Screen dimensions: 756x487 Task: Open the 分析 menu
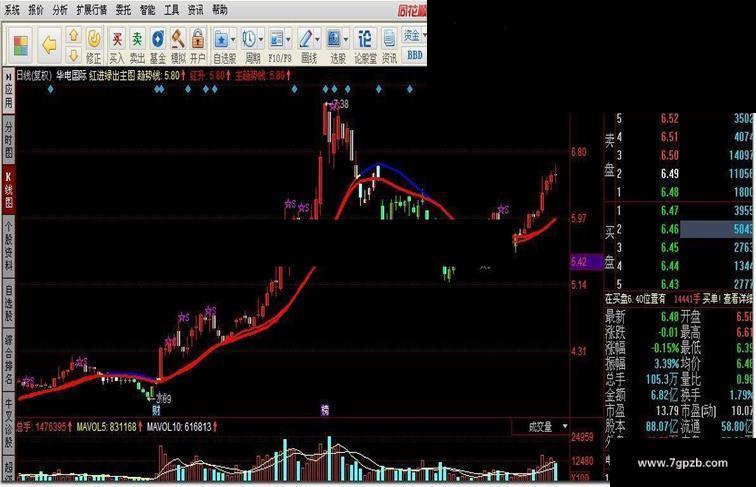[60, 10]
